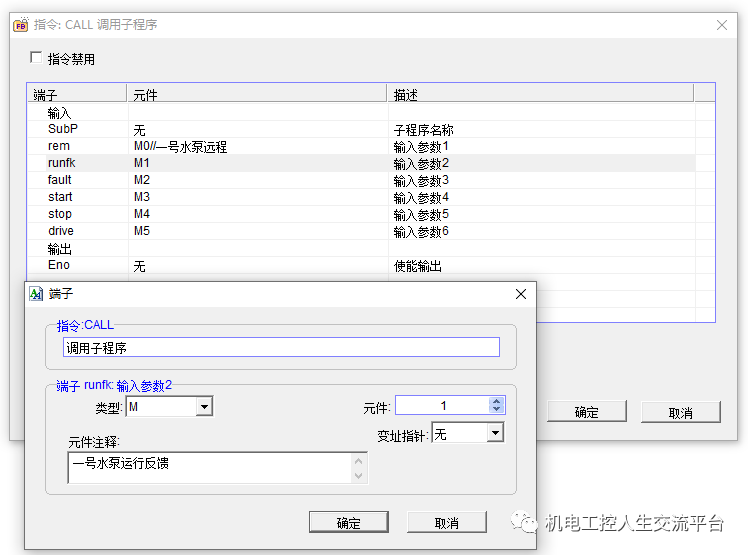Click 取消 in the CALL window
Image resolution: width=748 pixels, height=555 pixels.
[681, 411]
